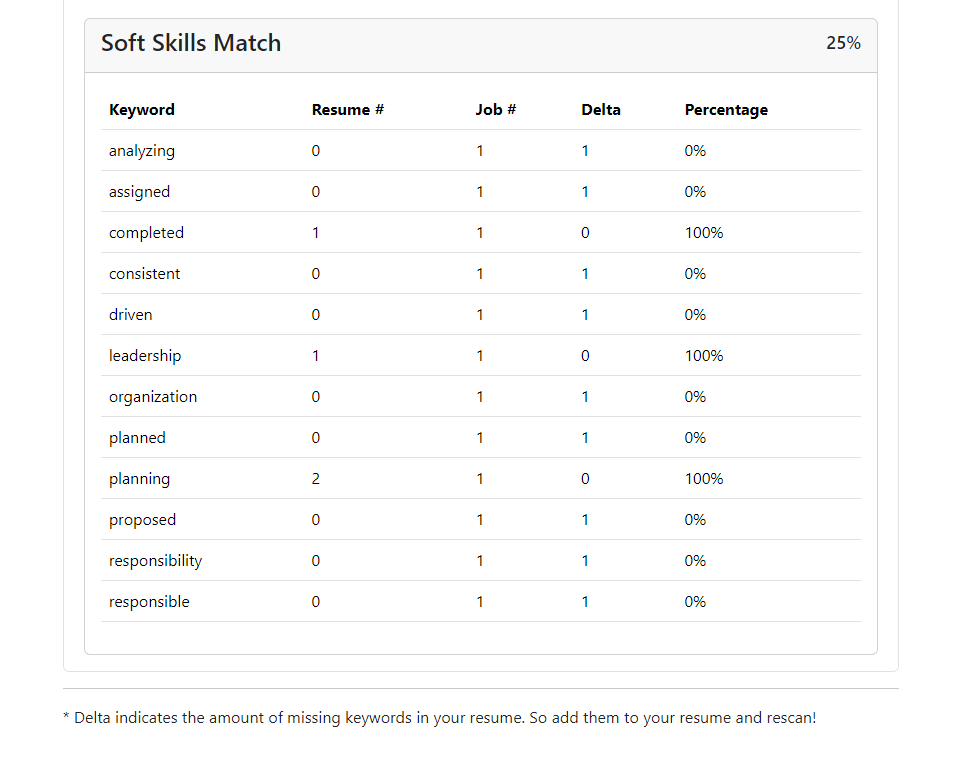Select the Keyword column header

[x=142, y=110]
